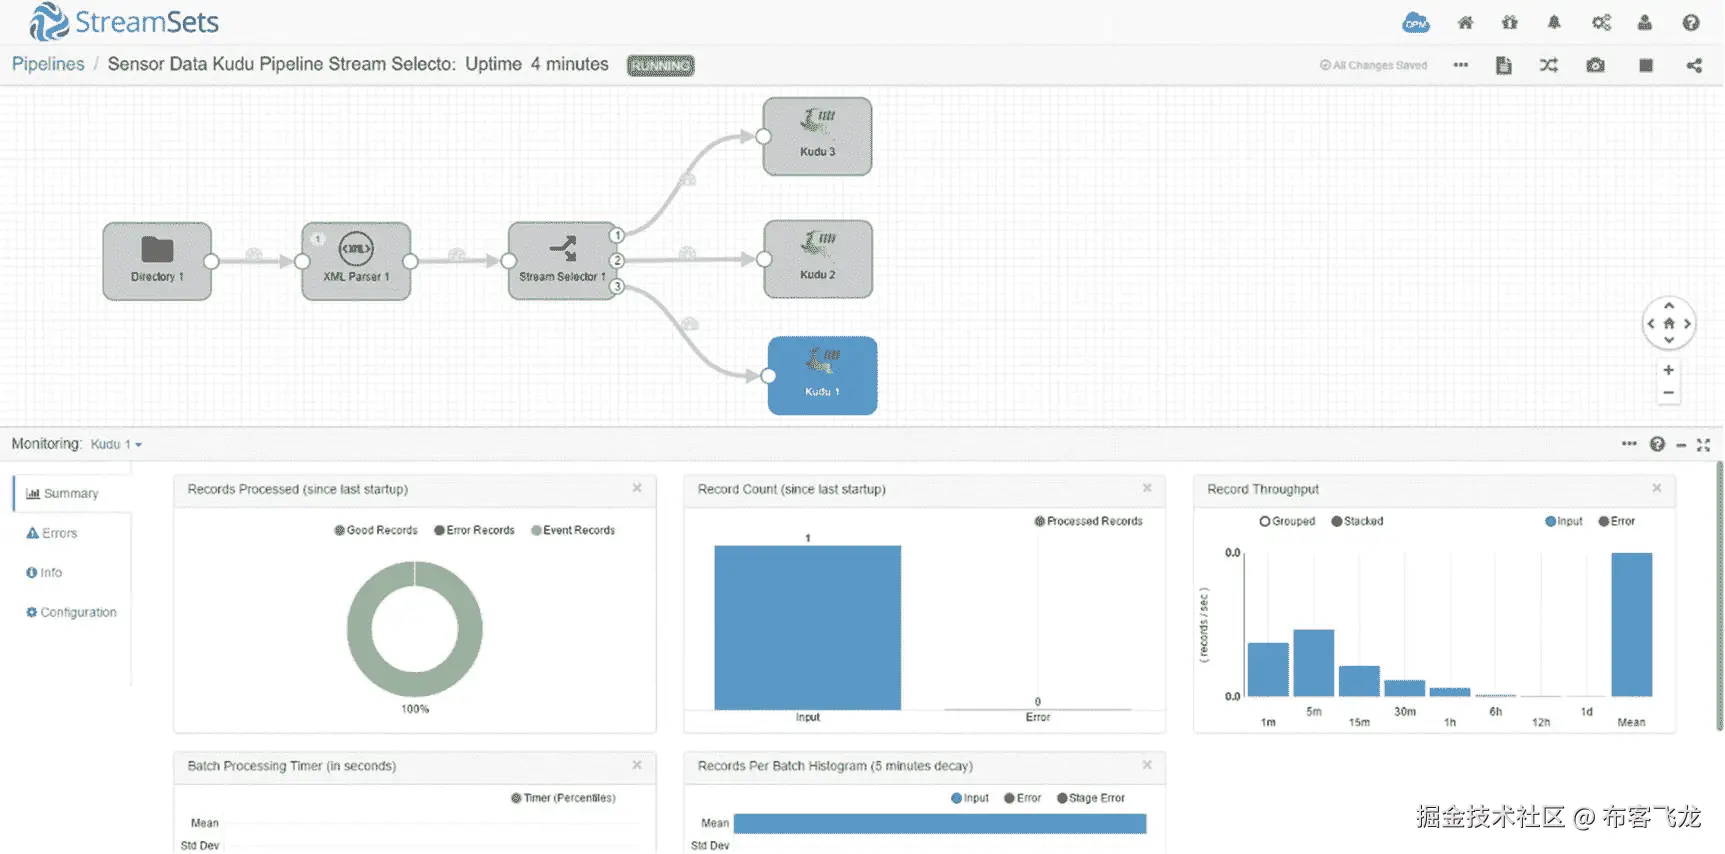Click Stream Selector output port 3
The width and height of the screenshot is (1725, 854).
(617, 287)
